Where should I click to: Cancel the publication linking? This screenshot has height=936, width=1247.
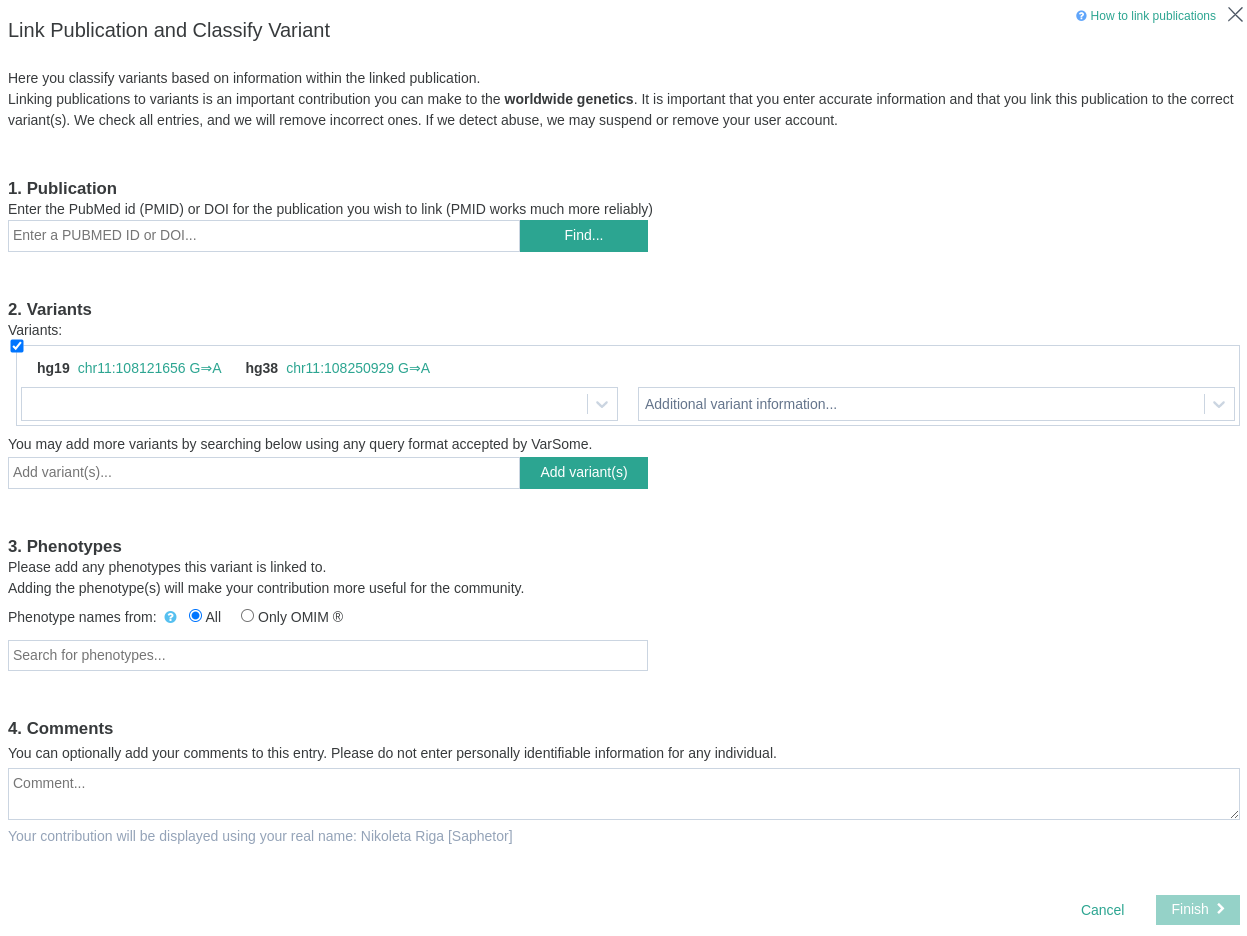click(x=1102, y=910)
